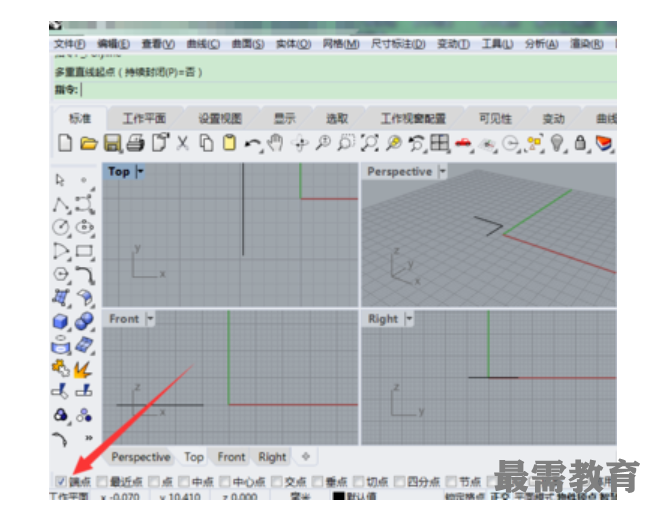Switch to the 显示 toolbar tab
Screen dimensions: 646x516
point(284,119)
